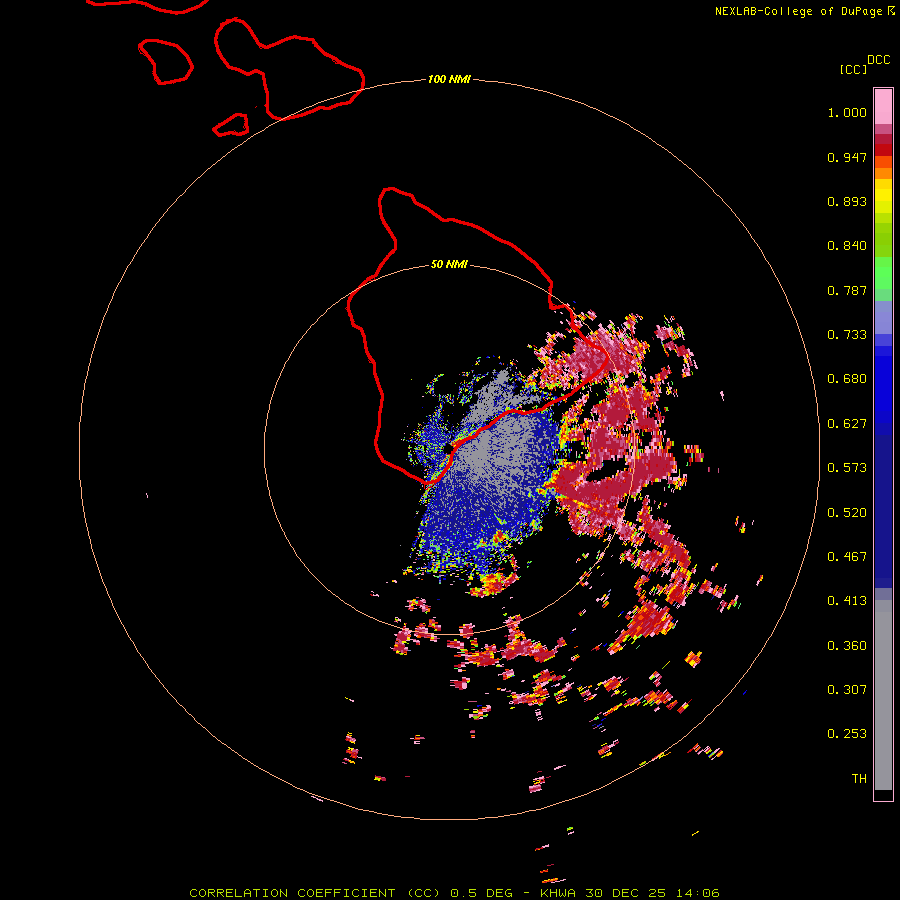
Task: Click the 0.253 color scale value
Action: [x=847, y=734]
